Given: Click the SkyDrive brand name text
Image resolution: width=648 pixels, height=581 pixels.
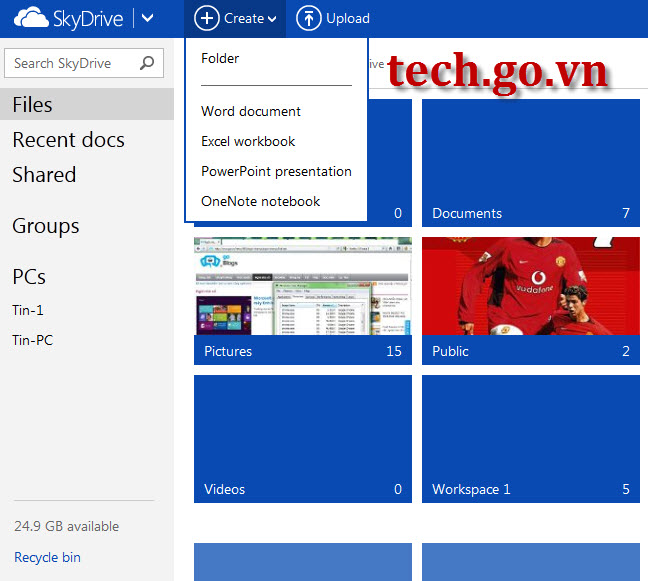Looking at the screenshot, I should click(x=88, y=19).
